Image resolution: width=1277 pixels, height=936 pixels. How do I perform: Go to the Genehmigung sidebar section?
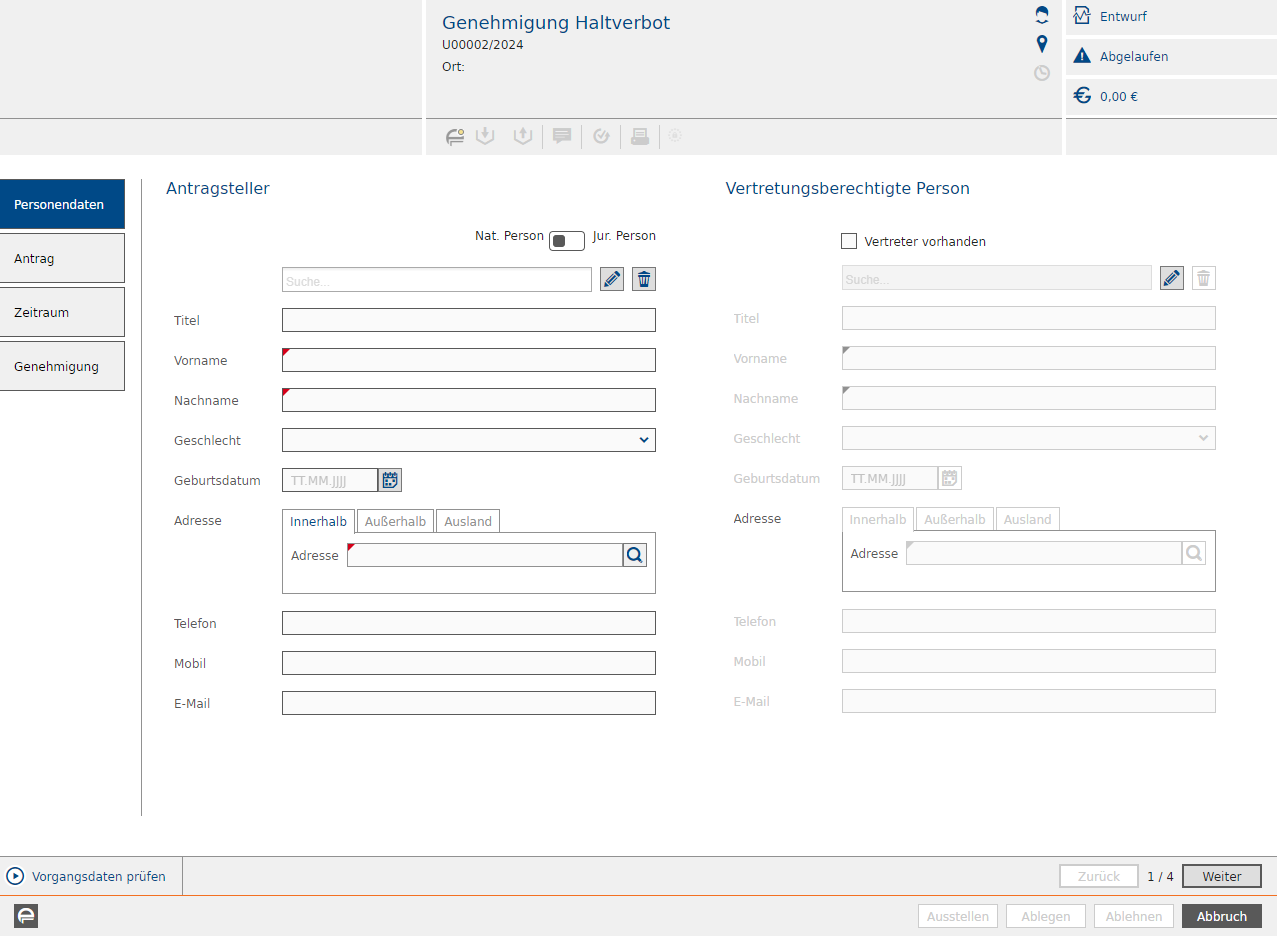[62, 366]
